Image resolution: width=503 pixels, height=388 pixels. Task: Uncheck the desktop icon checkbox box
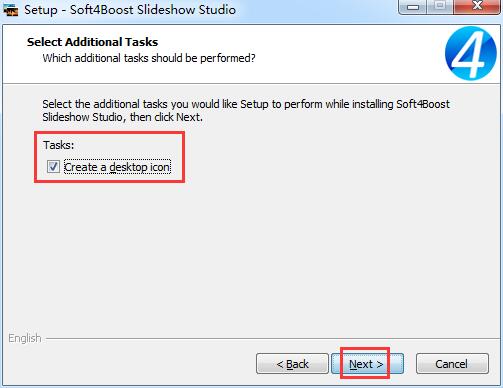(x=53, y=167)
